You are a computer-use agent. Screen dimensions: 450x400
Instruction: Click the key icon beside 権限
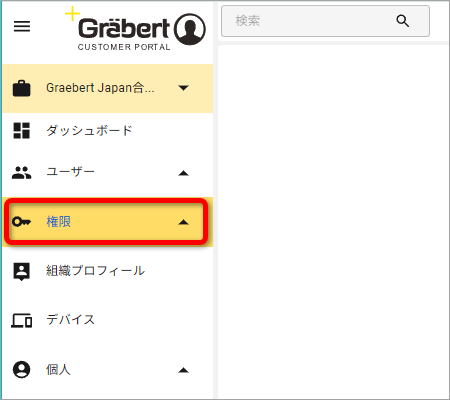[x=21, y=222]
